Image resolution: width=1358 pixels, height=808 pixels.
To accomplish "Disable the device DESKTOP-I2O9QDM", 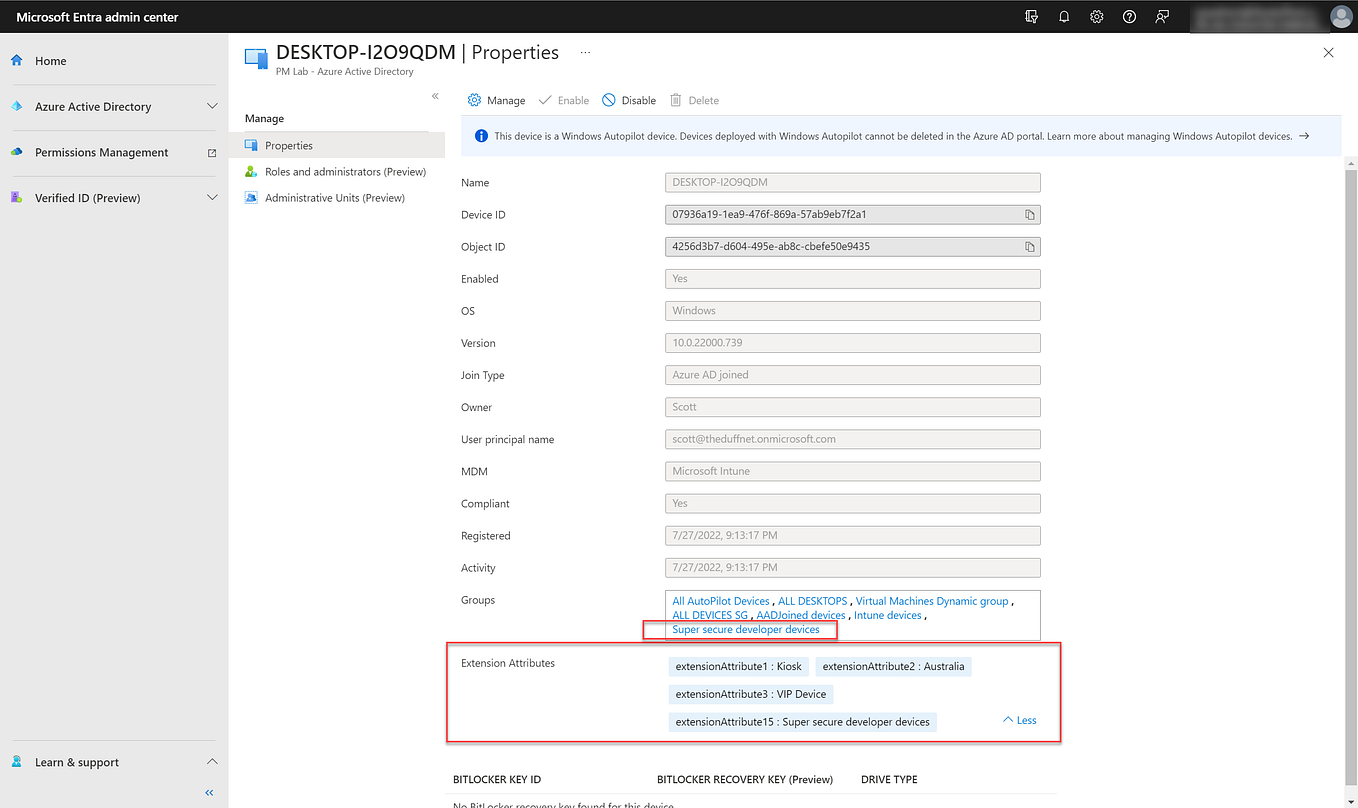I will coord(628,100).
